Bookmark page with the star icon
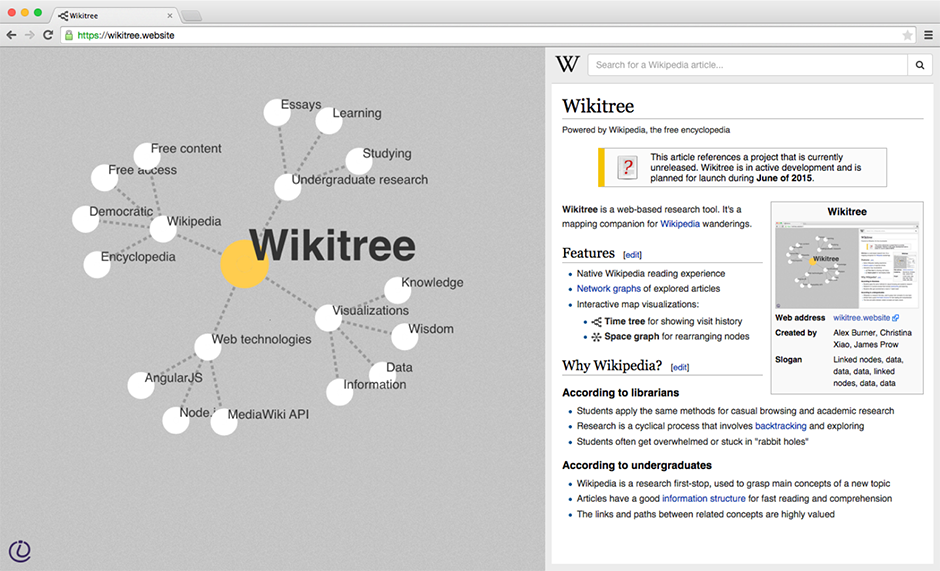Screen dimensions: 940x571 point(908,35)
